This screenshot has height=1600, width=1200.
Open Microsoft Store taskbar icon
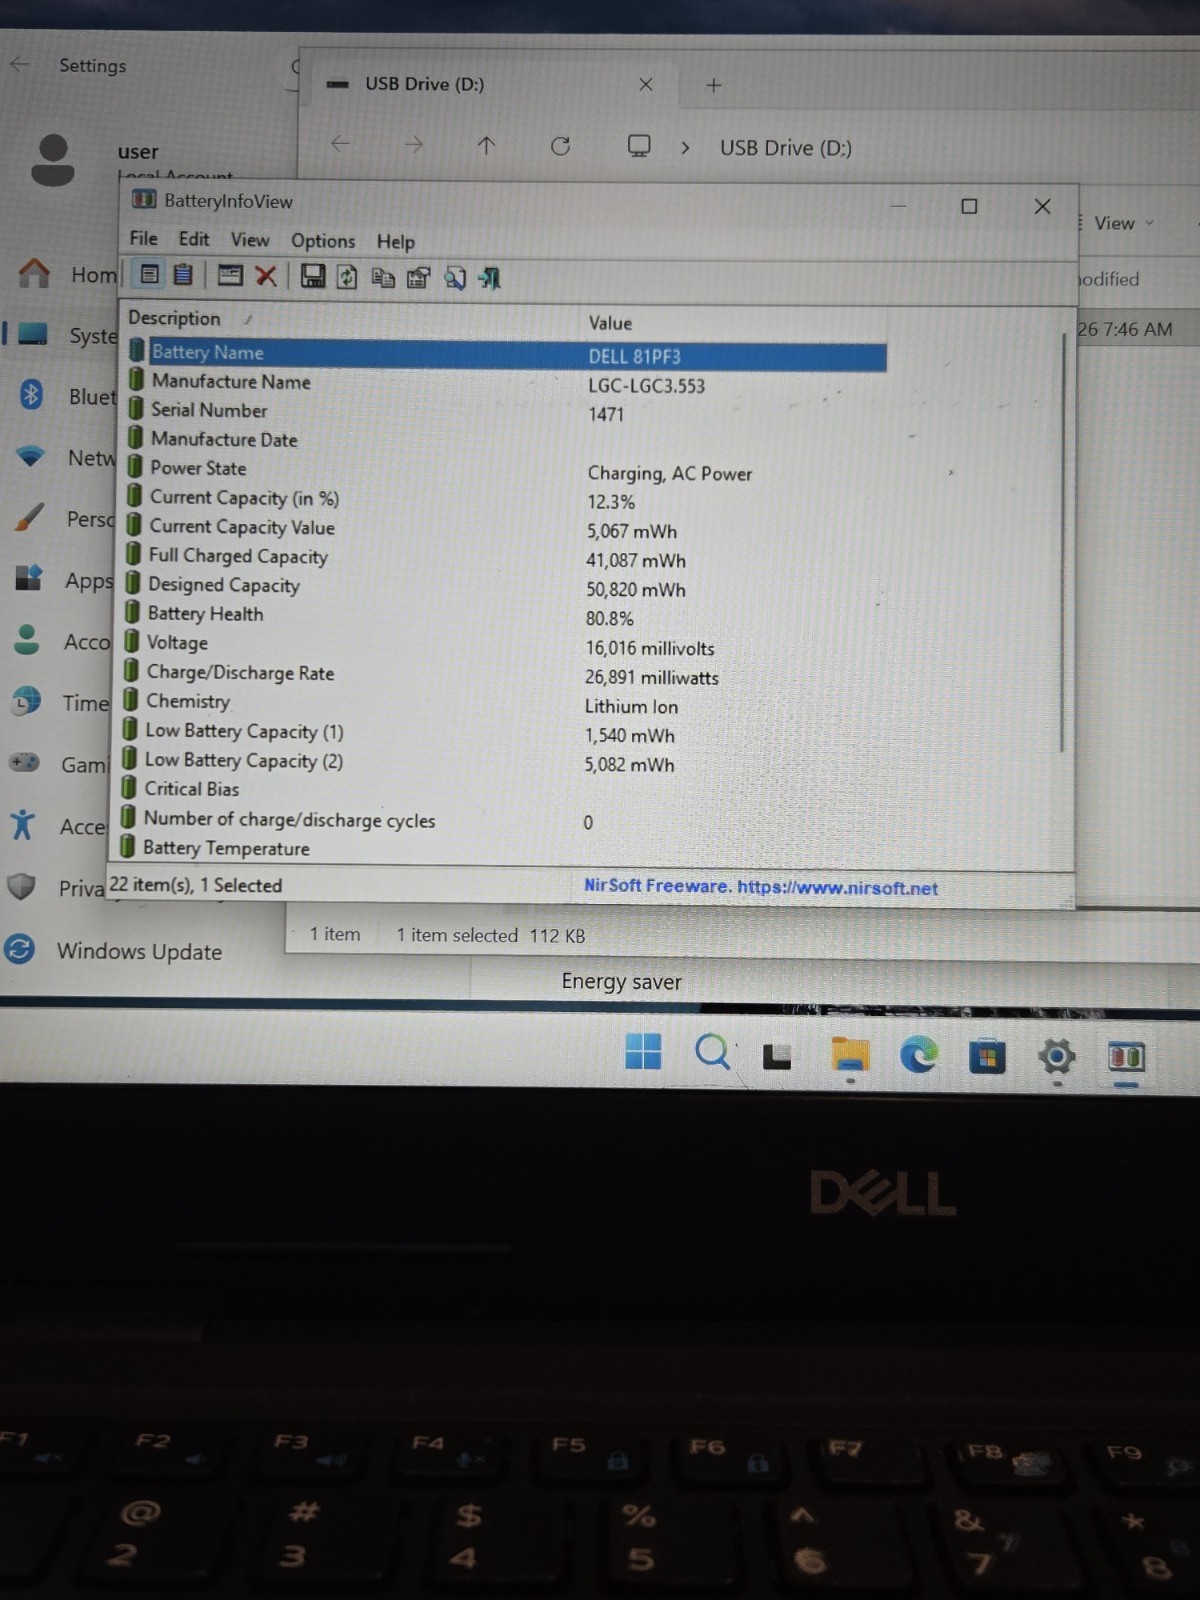coord(987,1057)
